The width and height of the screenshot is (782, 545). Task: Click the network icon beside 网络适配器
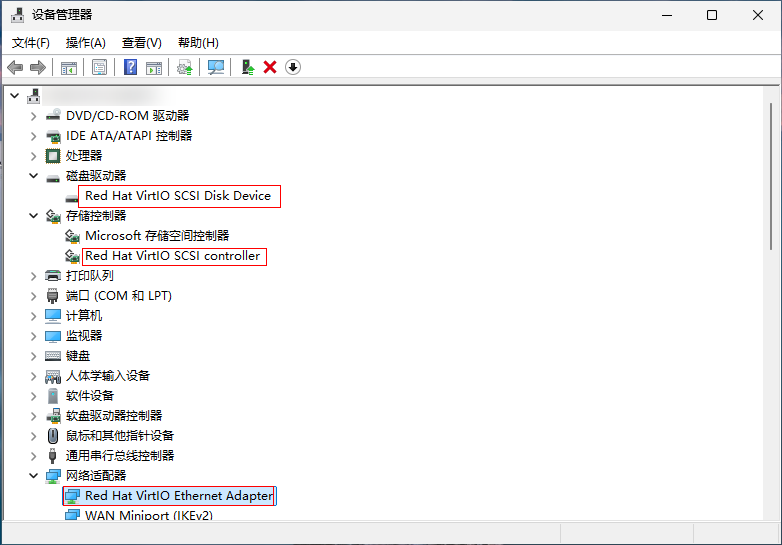[53, 476]
